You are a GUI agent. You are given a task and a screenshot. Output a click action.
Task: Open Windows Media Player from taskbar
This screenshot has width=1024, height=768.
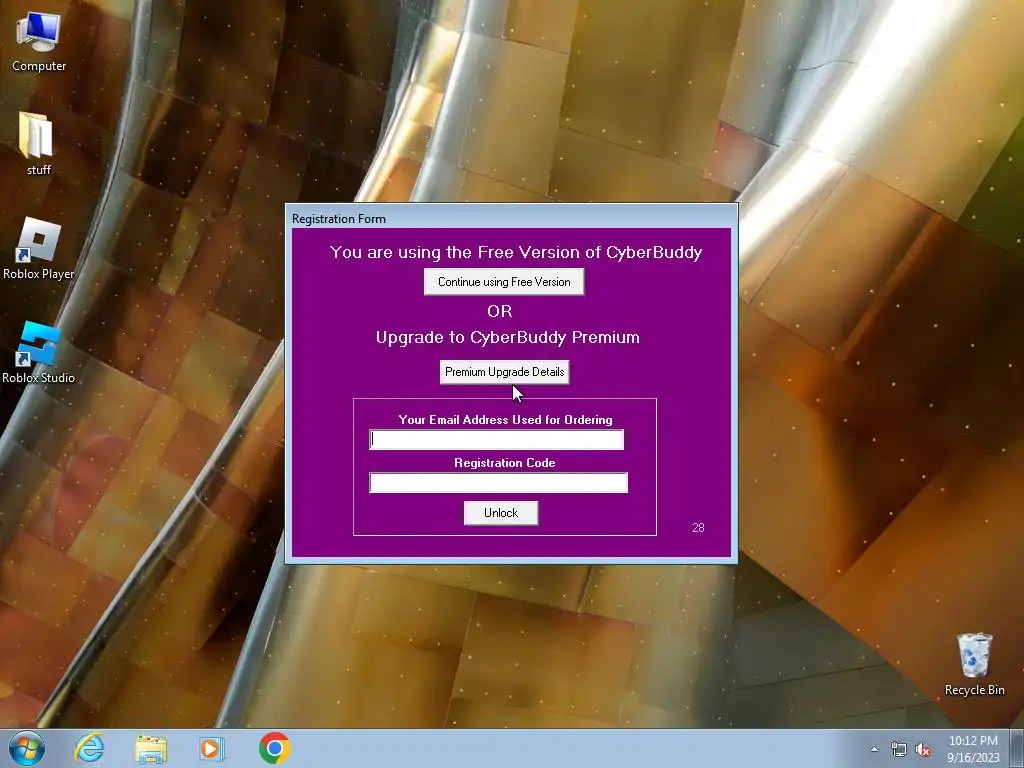point(212,749)
